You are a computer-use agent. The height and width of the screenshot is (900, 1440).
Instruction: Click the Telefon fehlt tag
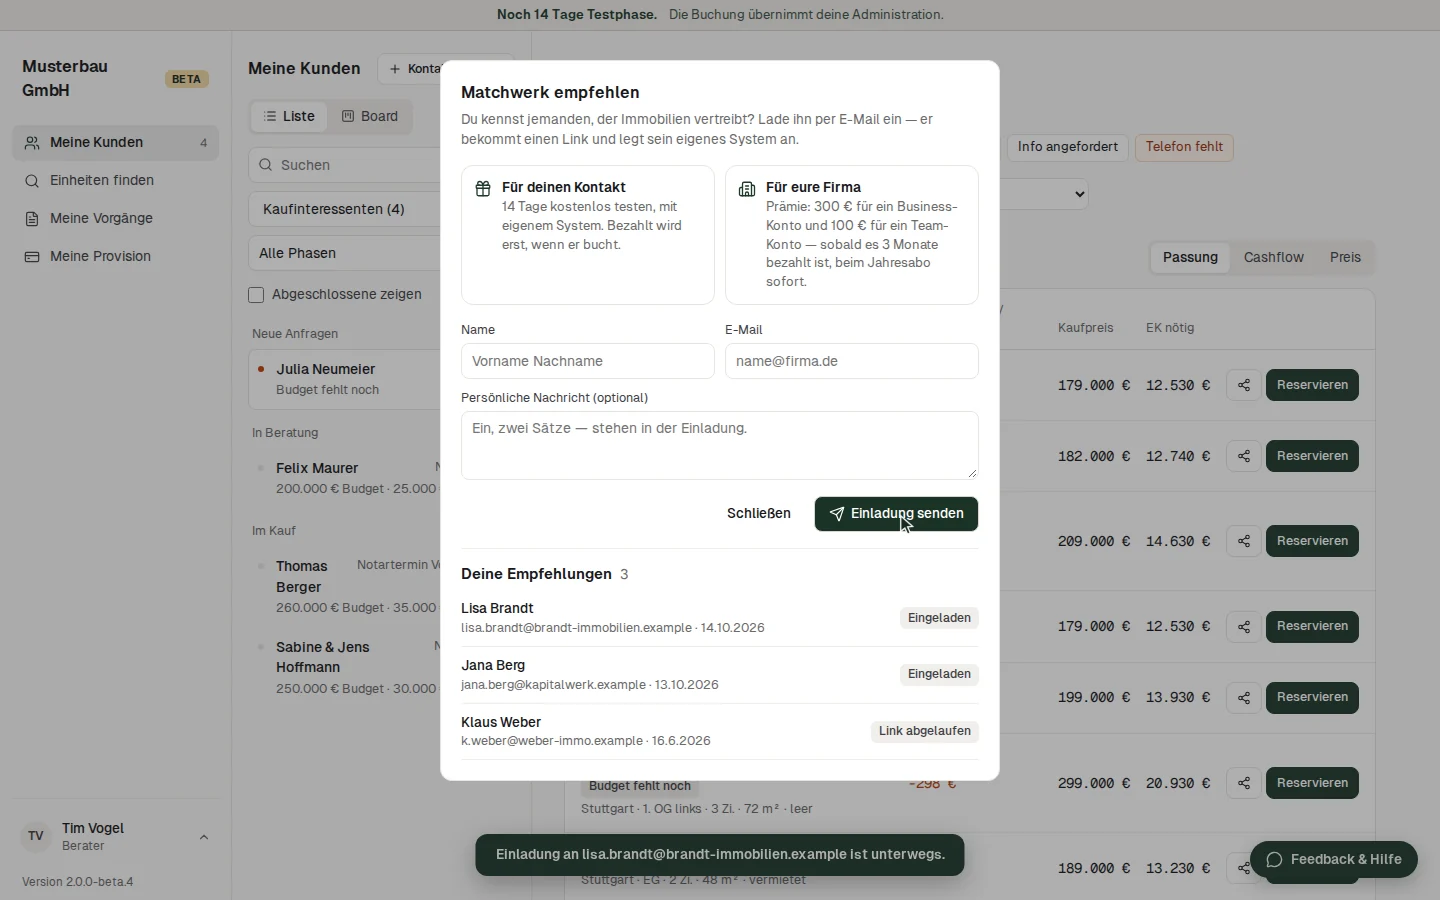(x=1184, y=147)
